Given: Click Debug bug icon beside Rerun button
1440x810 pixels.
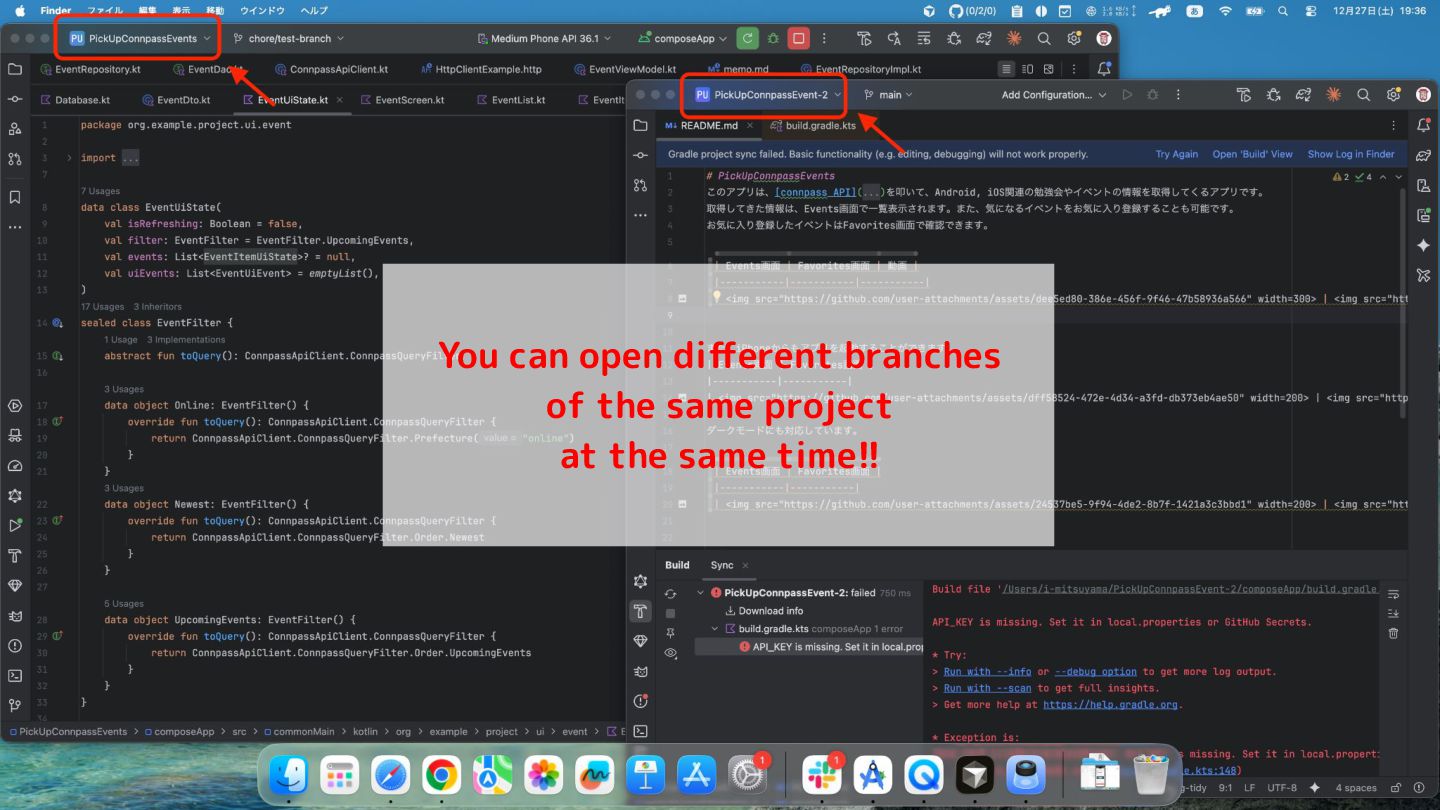Looking at the screenshot, I should tap(773, 38).
